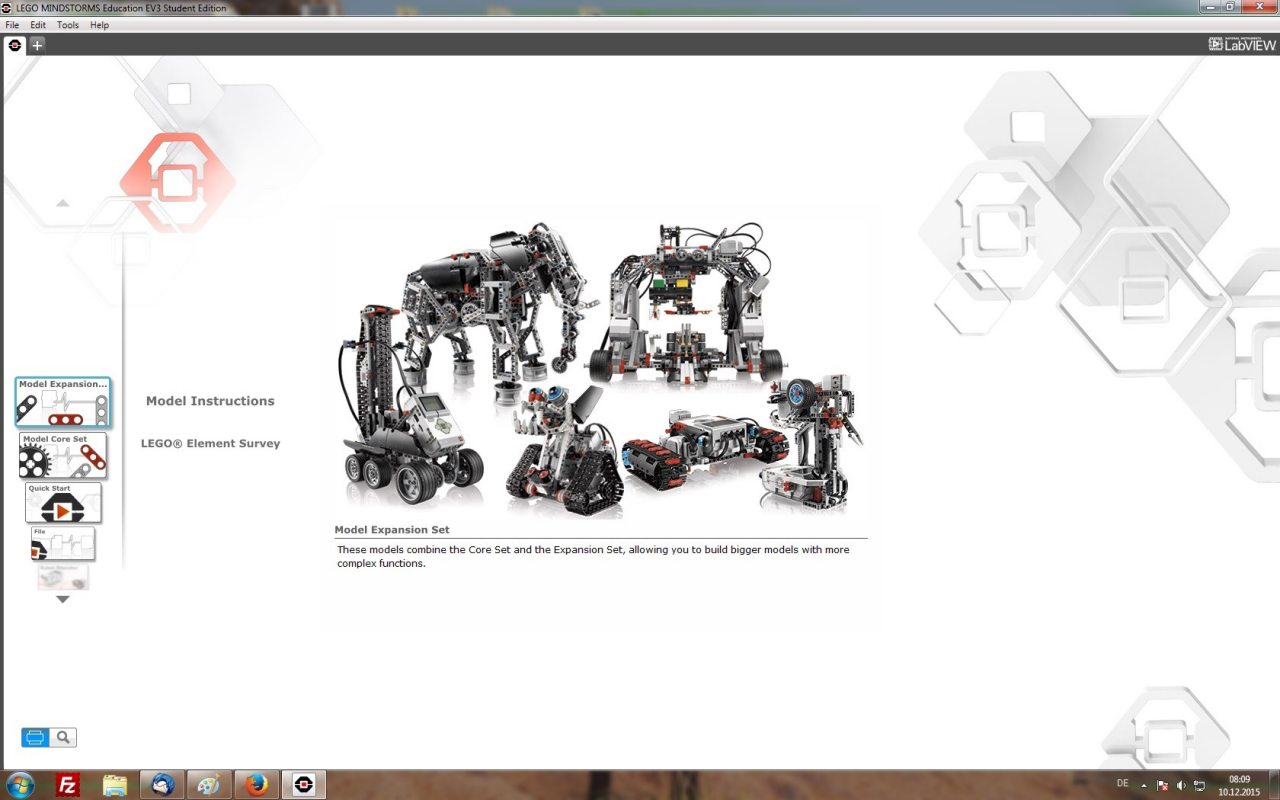Open the Edit menu

(x=38, y=25)
